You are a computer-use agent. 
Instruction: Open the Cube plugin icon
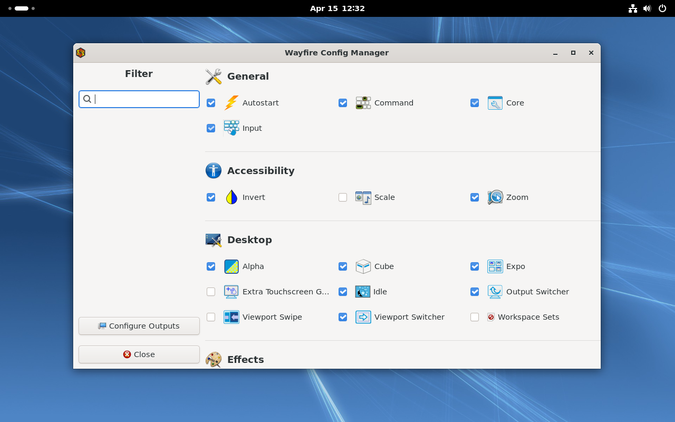(x=363, y=267)
